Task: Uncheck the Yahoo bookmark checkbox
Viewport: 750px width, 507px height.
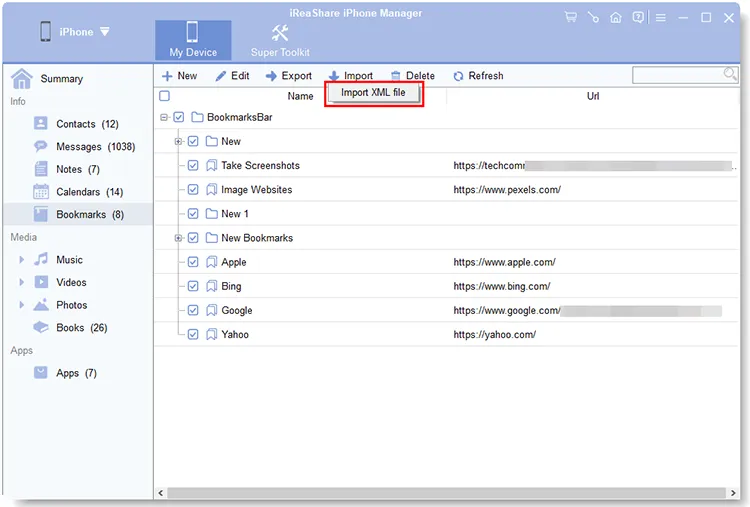Action: [193, 334]
